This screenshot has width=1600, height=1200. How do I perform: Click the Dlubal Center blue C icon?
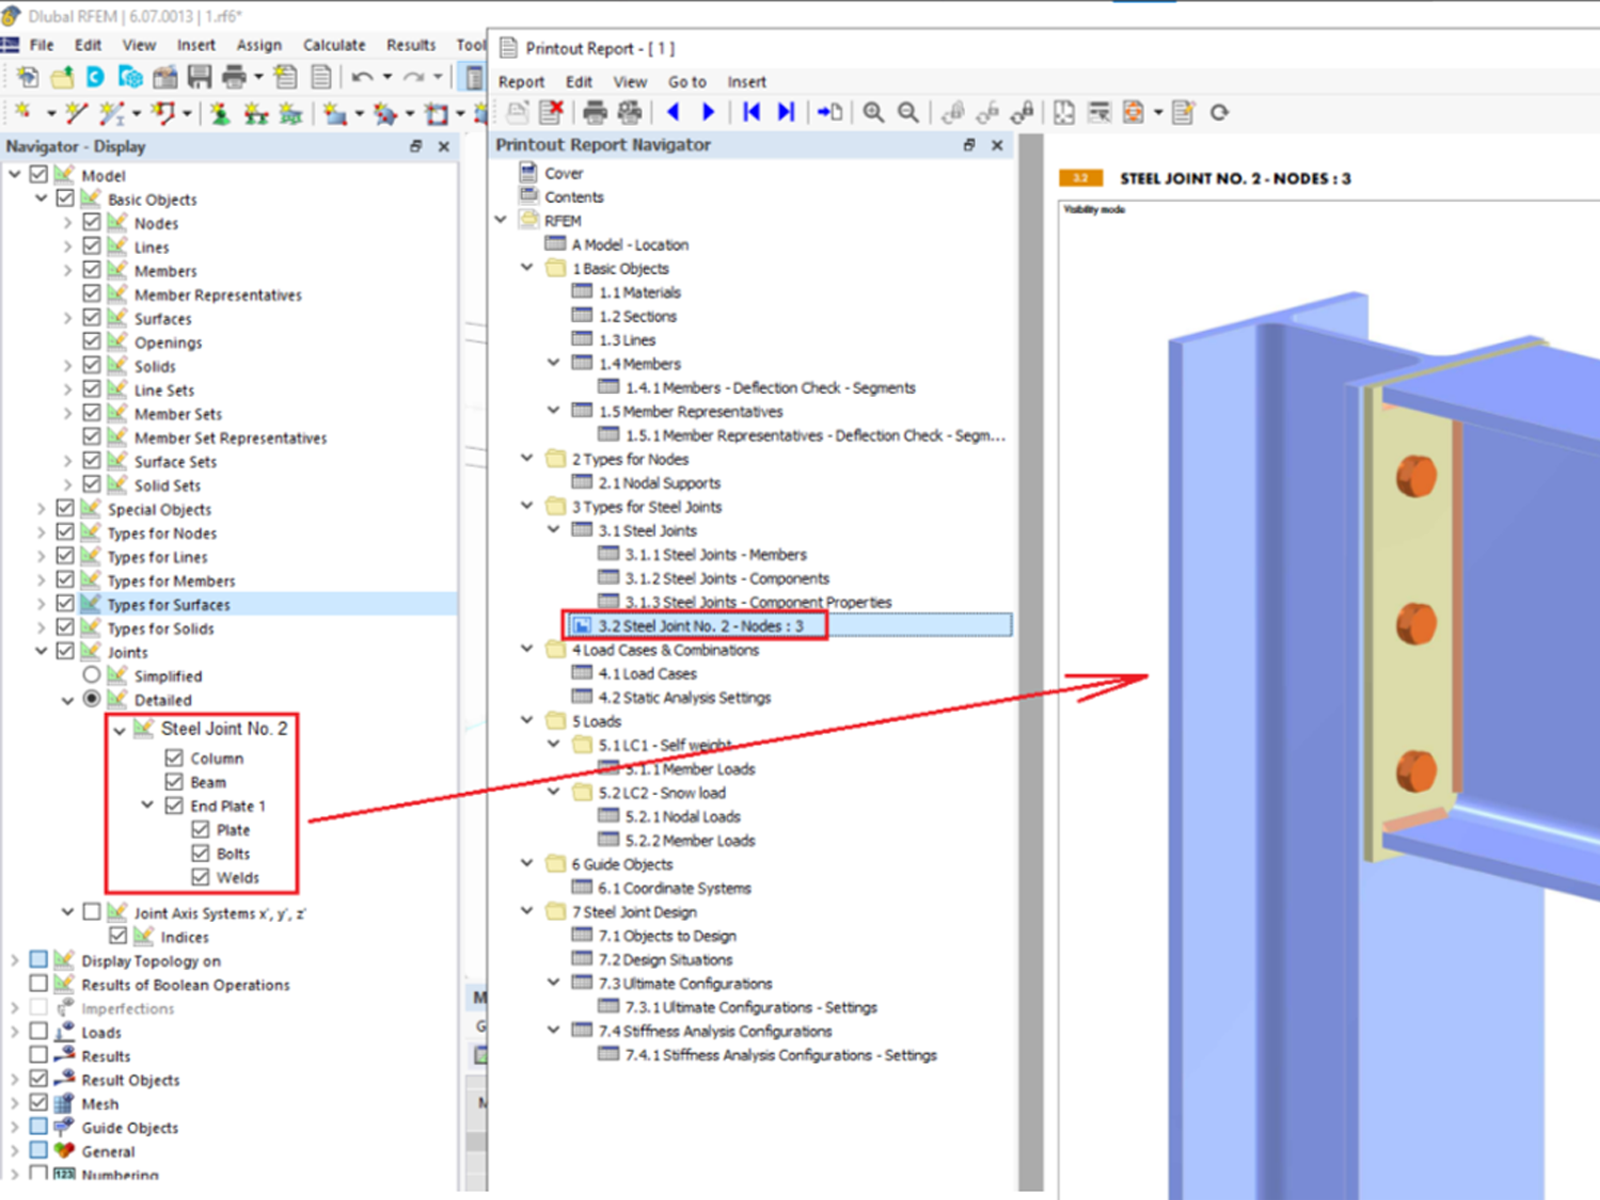click(x=96, y=76)
